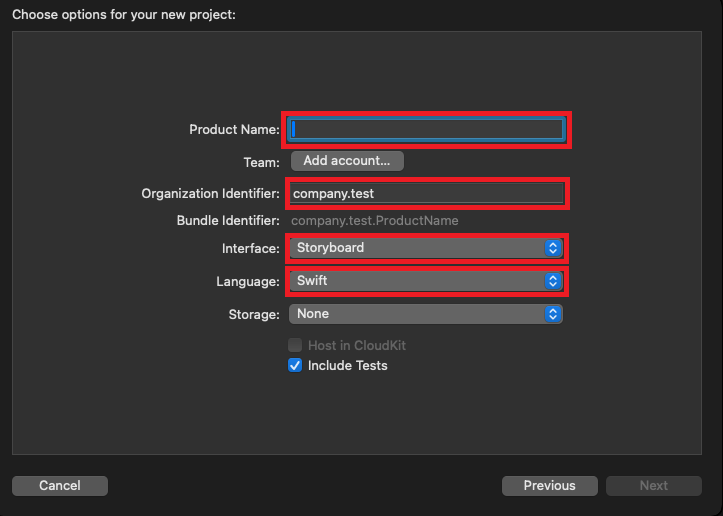723x516 pixels.
Task: Click the up-down arrows of Interface popup
Action: (x=553, y=248)
